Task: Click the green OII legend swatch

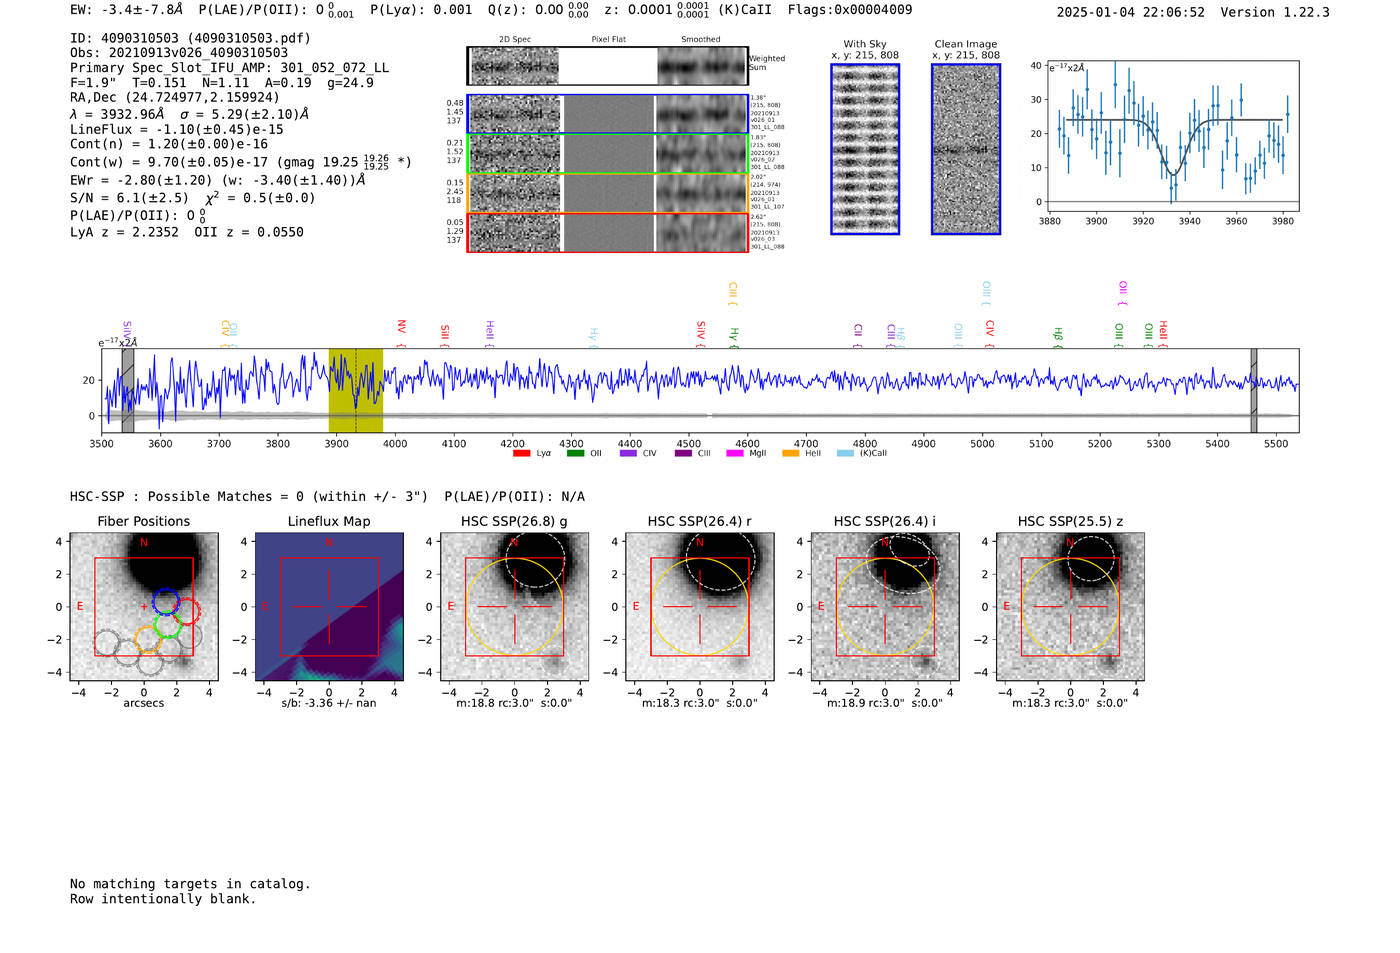Action: [x=575, y=454]
